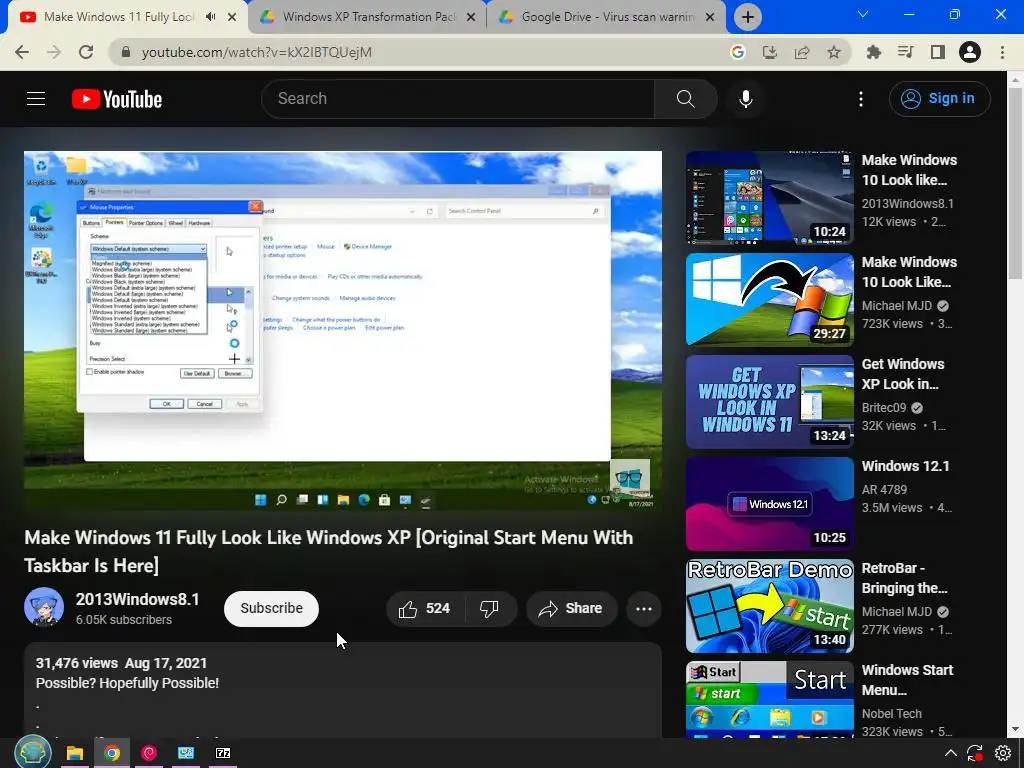The image size is (1024, 768).
Task: Go back using browser back arrow
Action: [x=22, y=52]
